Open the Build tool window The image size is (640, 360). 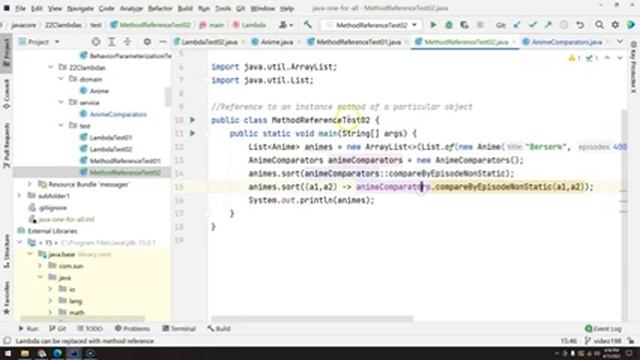pyautogui.click(x=219, y=329)
